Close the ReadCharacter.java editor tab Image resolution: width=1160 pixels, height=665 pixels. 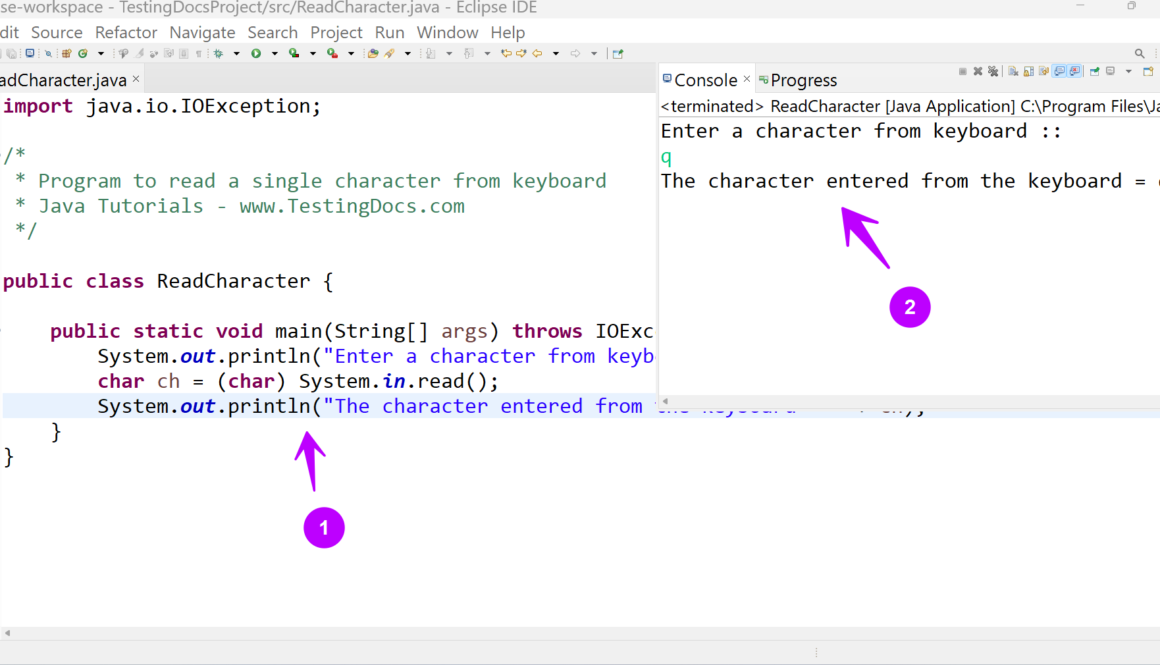(136, 79)
